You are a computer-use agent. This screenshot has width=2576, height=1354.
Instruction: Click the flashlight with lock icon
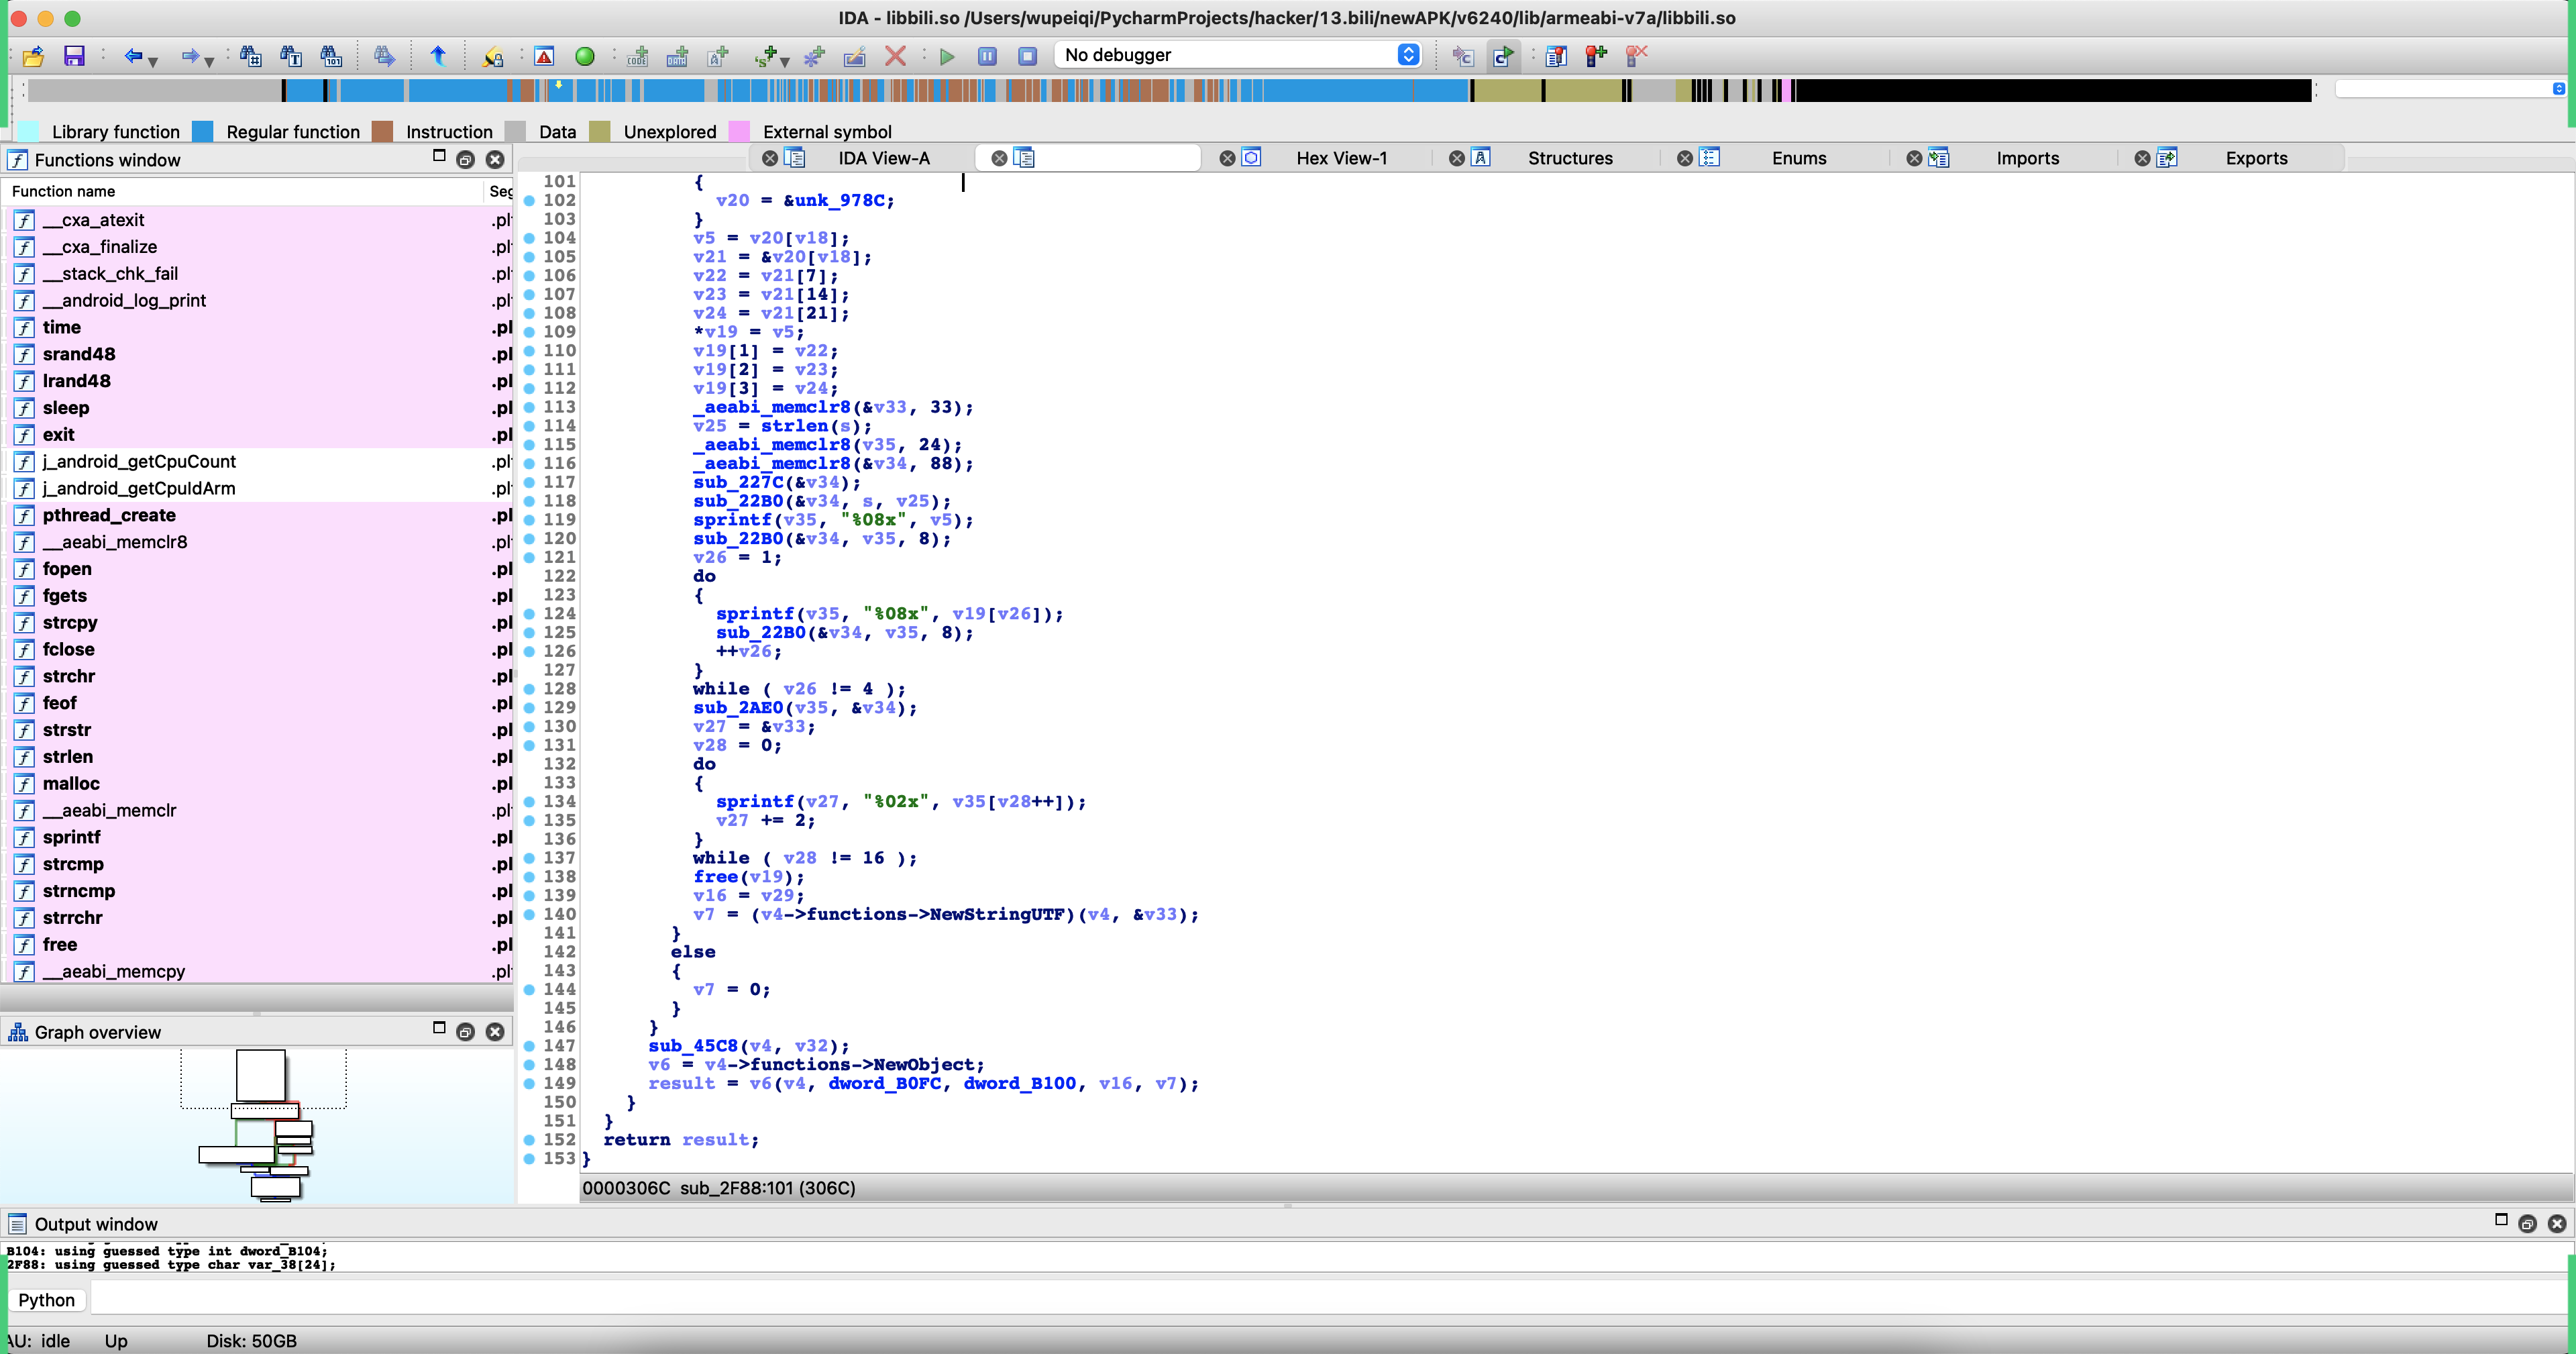click(492, 56)
